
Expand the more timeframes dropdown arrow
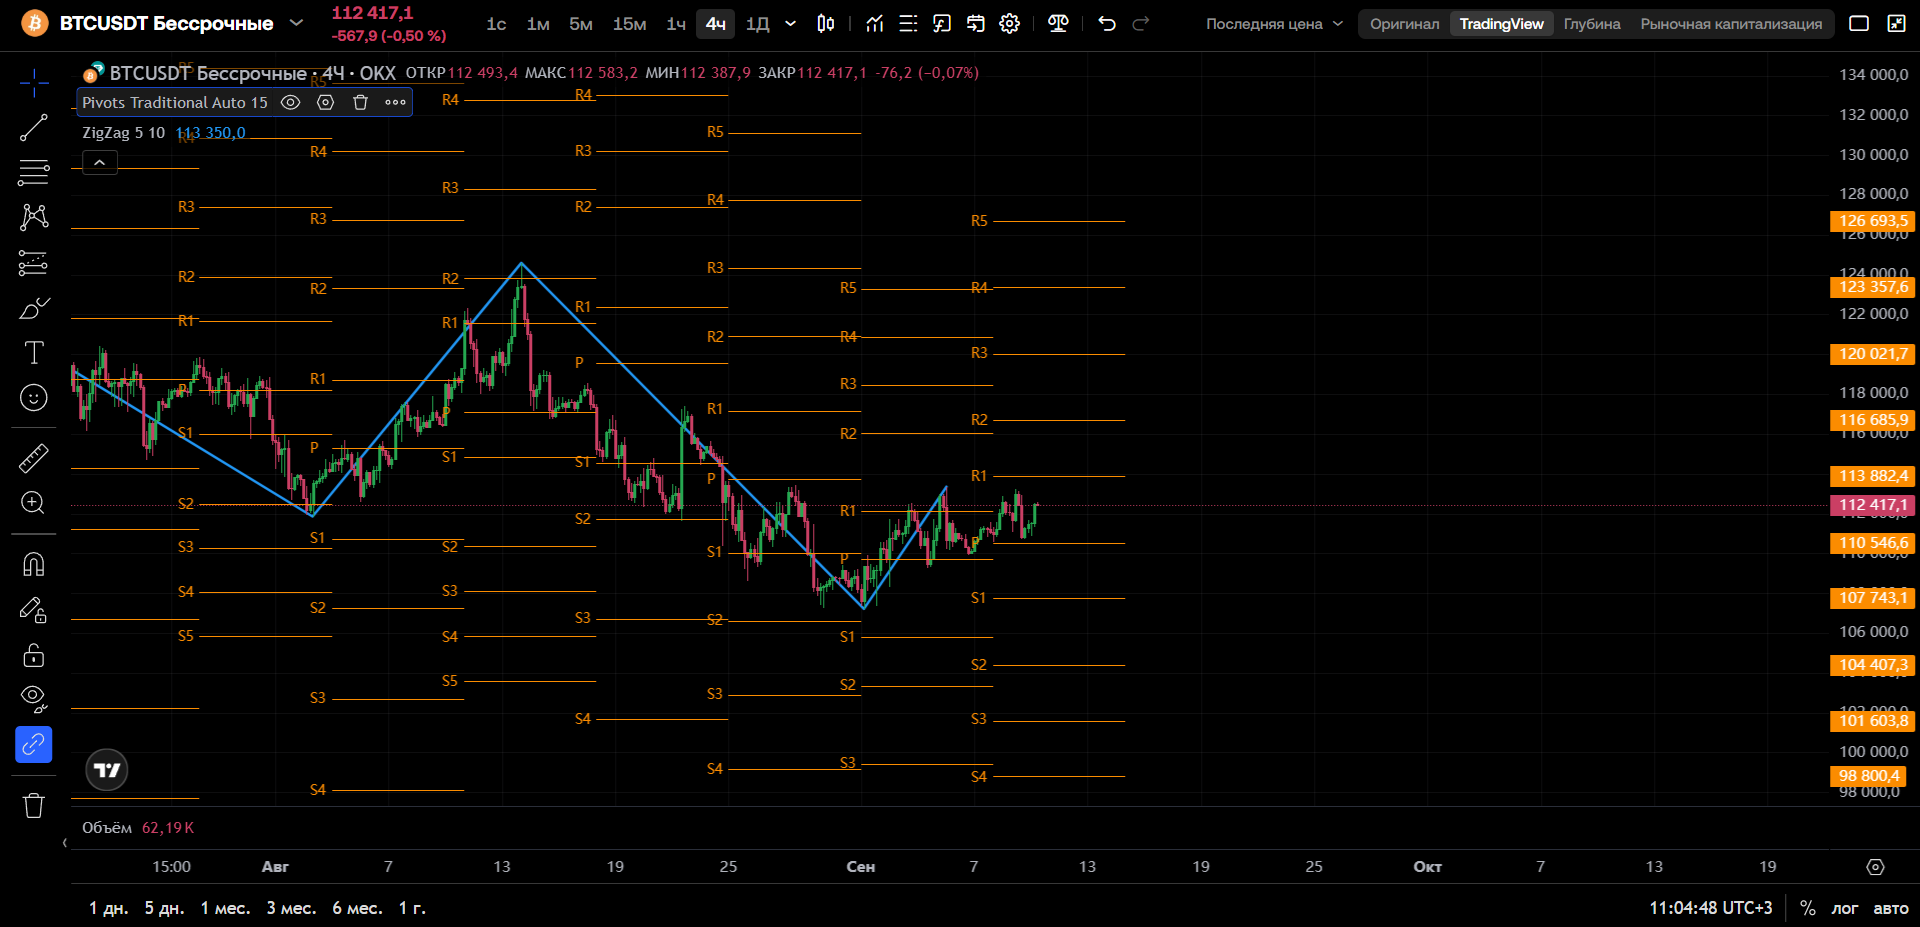coord(791,24)
